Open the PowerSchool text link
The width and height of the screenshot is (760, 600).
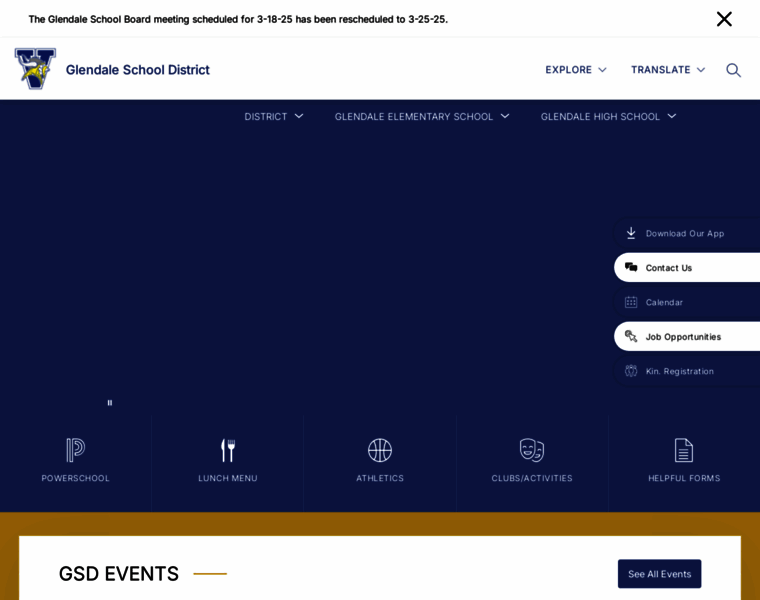coord(76,478)
